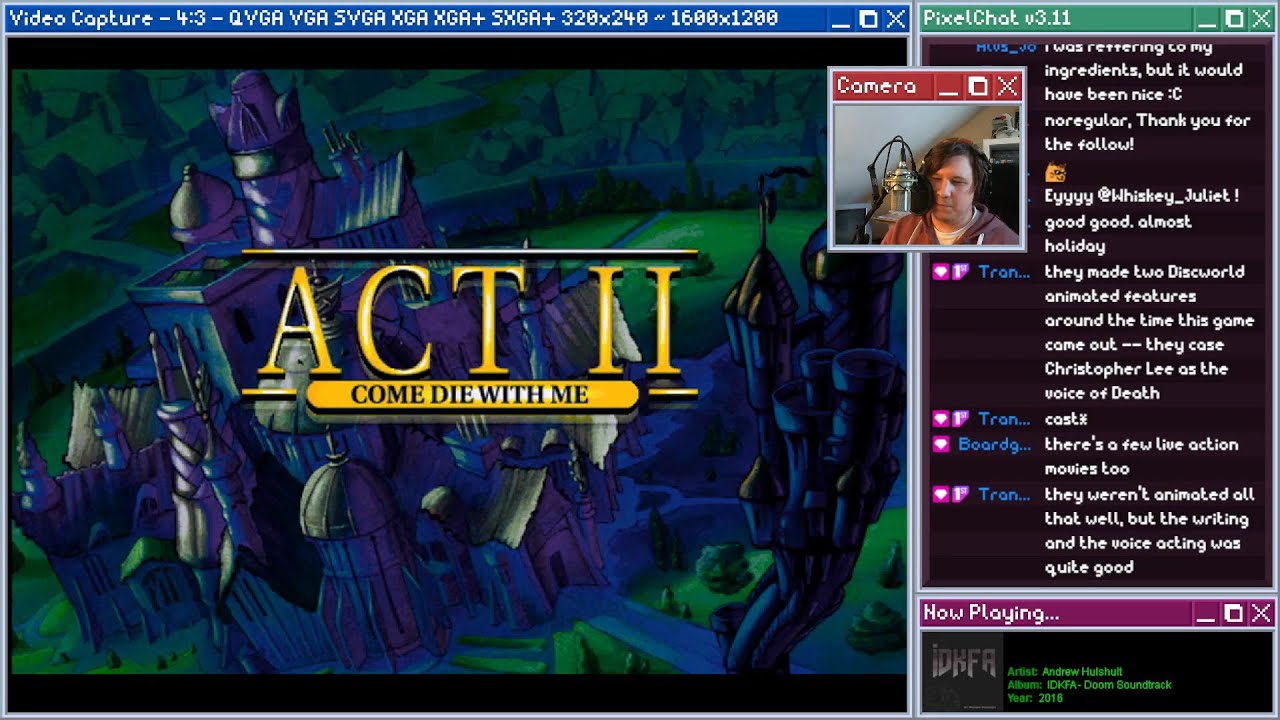
Task: Click '1st' badge beside 'they weren't animated all'
Action: 960,494
